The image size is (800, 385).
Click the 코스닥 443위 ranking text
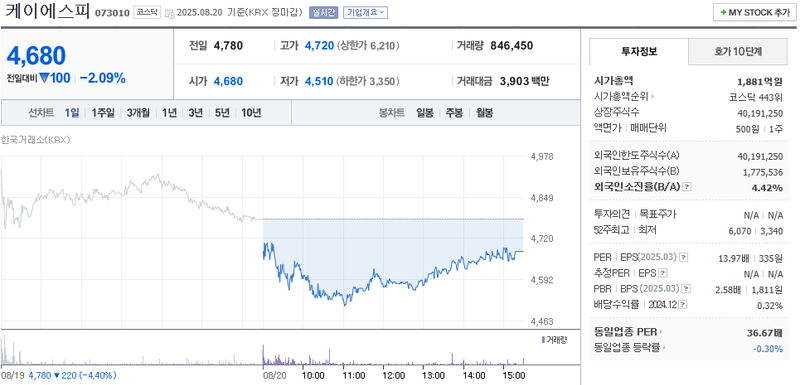click(756, 96)
